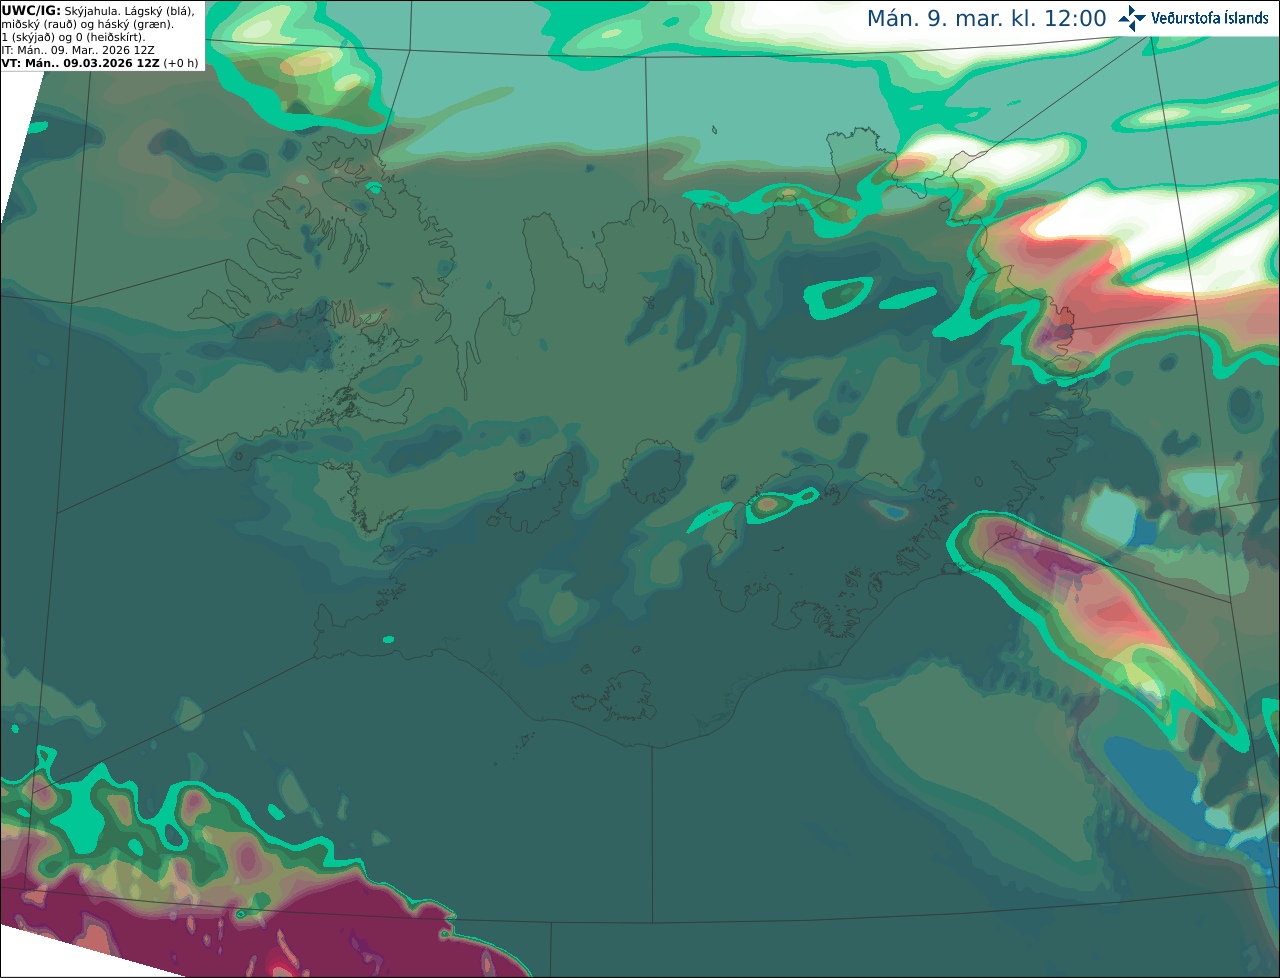Click the valid time line 'VT: Mán.. 09.03.2026 12Z (+0 h)'
This screenshot has height=978, width=1280.
(x=100, y=63)
